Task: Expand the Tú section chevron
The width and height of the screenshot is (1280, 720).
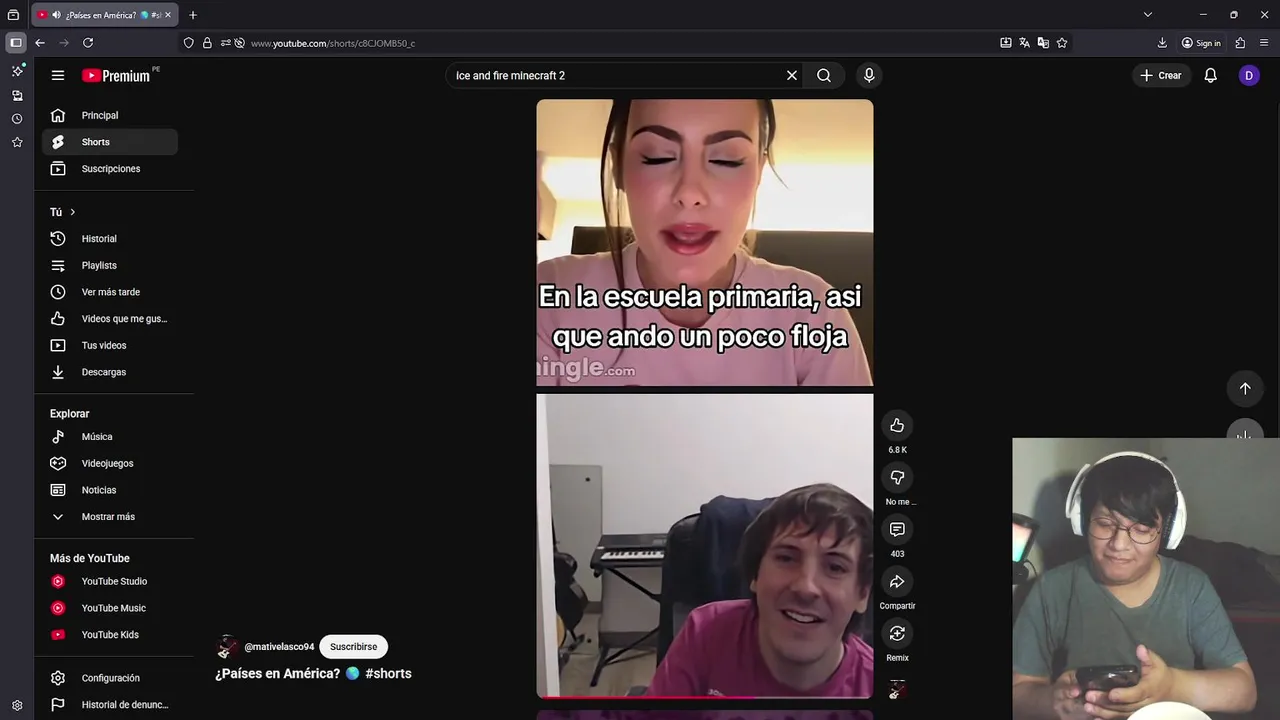Action: [72, 212]
